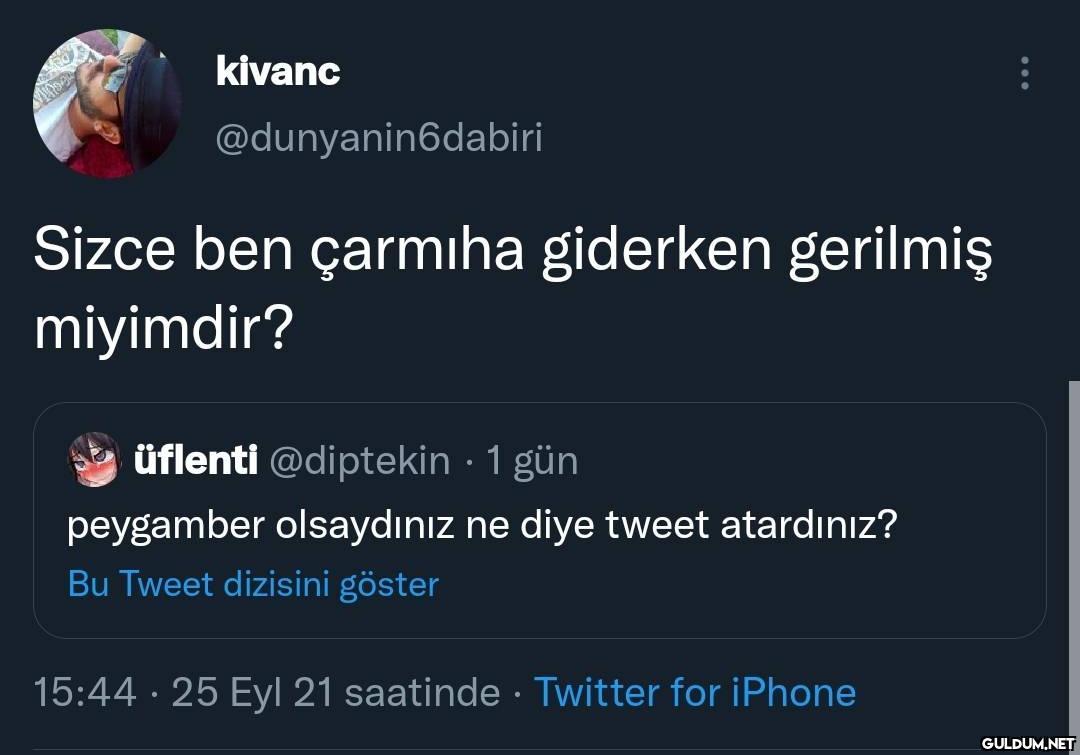Open the "Twitter for iPhone" source link
This screenshot has width=1080, height=755.
point(695,692)
